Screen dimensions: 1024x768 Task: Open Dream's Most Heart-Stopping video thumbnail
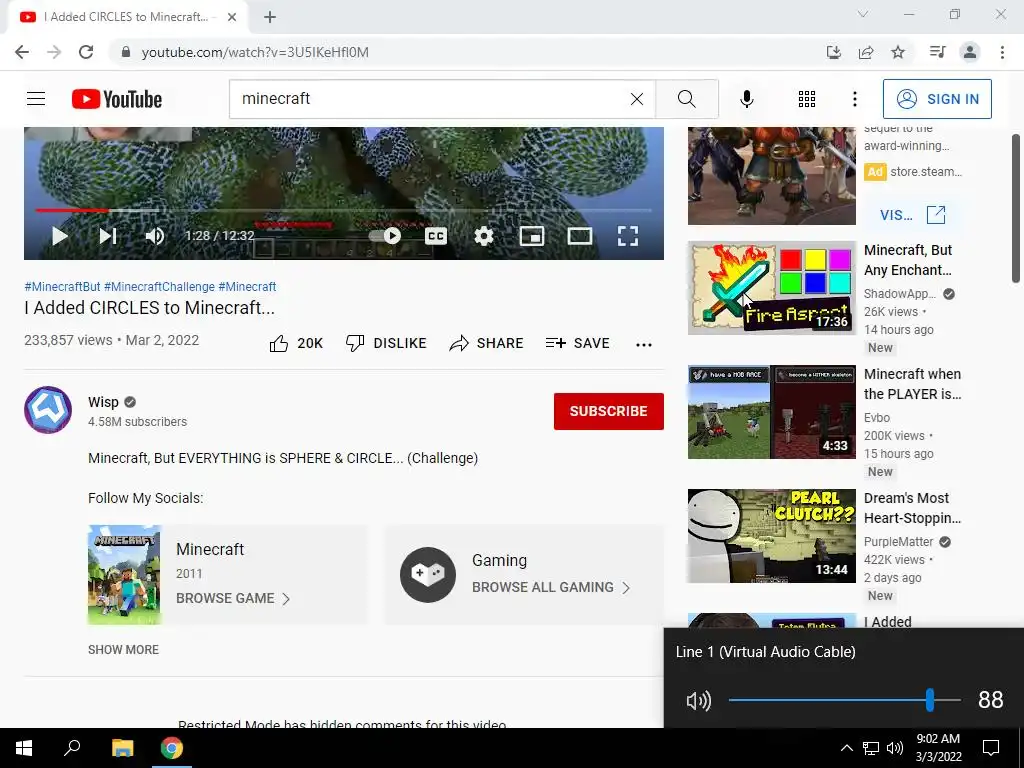point(772,536)
